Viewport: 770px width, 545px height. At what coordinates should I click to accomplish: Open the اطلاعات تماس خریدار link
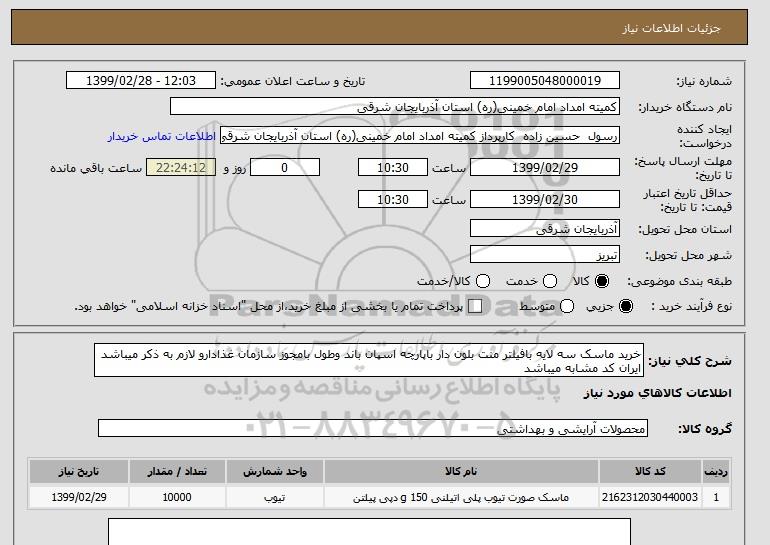pyautogui.click(x=162, y=136)
